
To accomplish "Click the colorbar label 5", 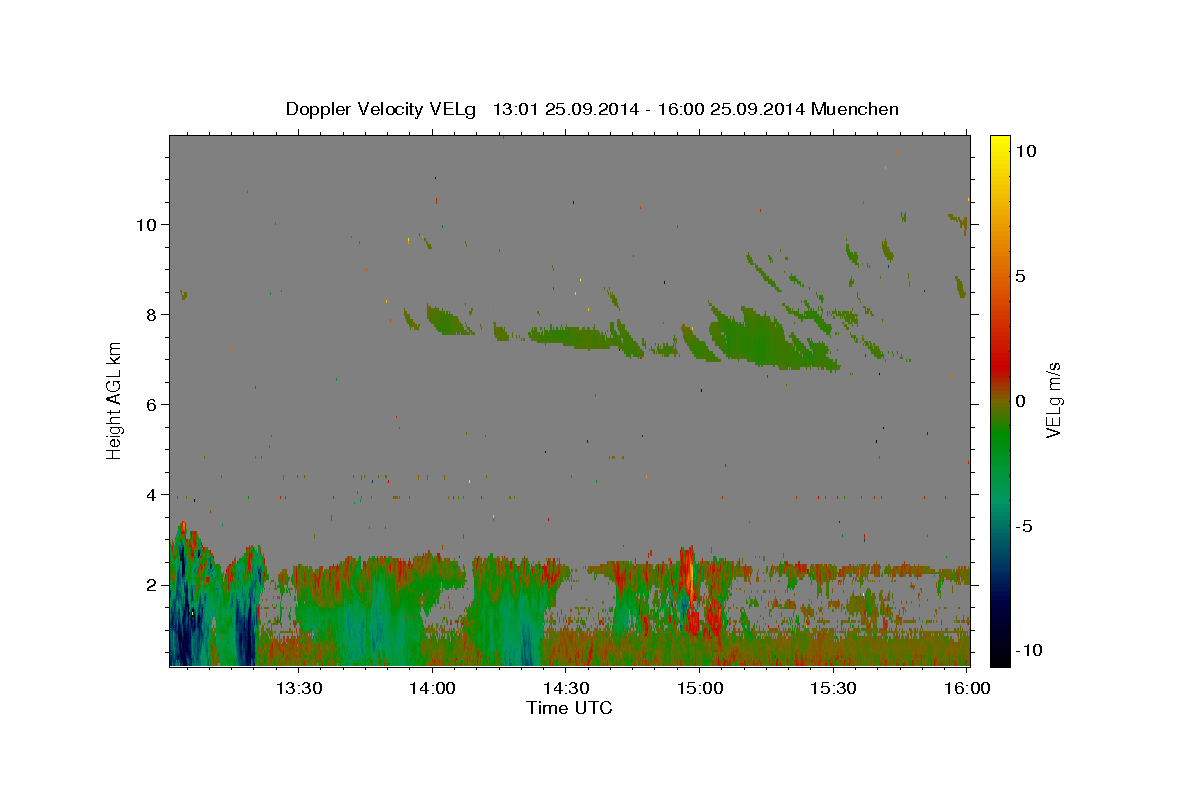I will tap(1021, 276).
